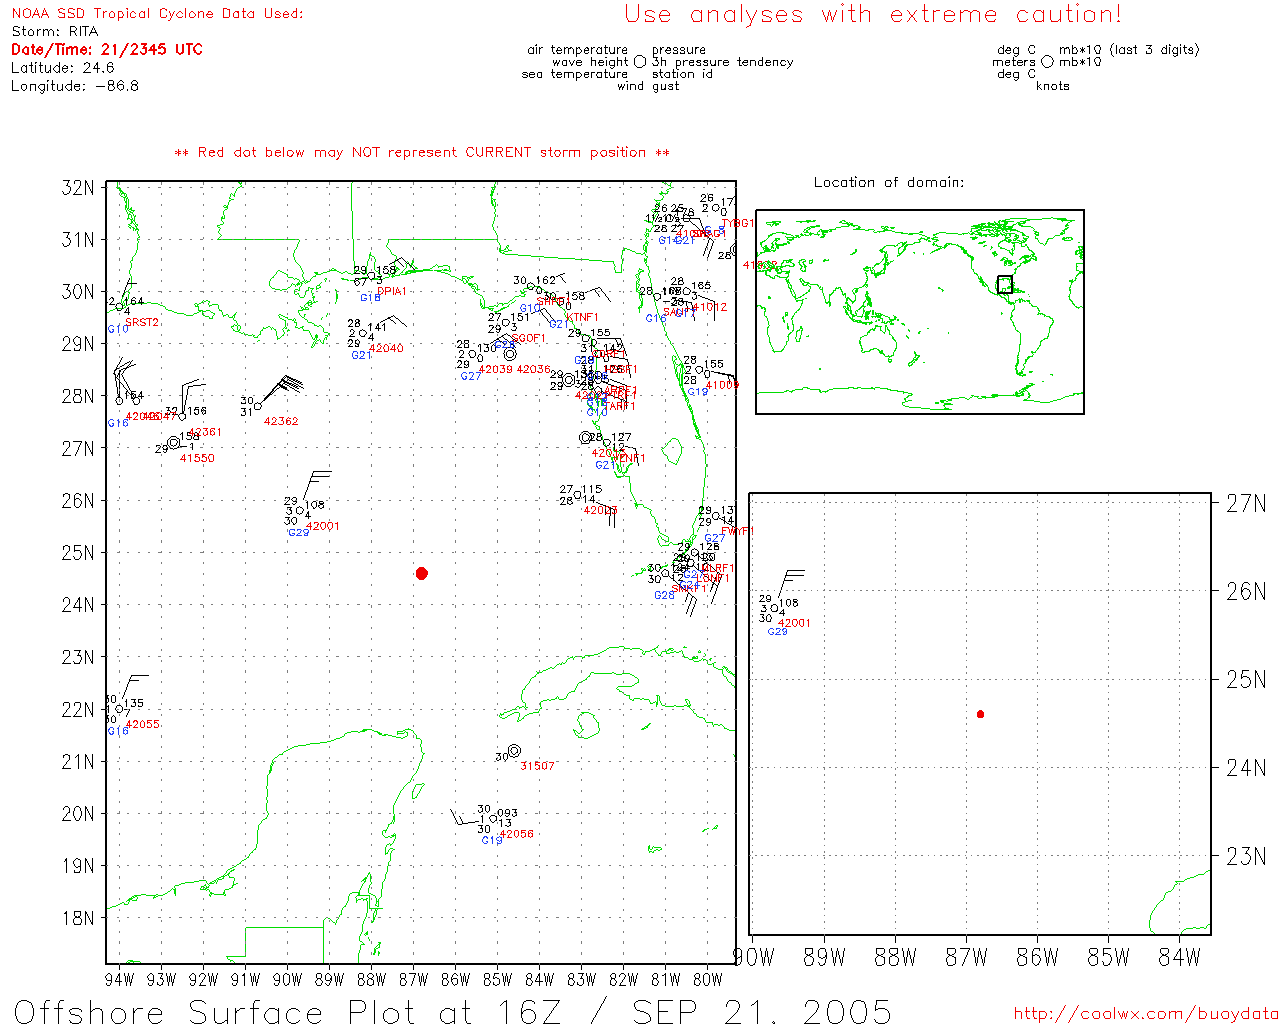Select the station circle for buoy 31507
Viewport: 1280px width, 1024px height.
pyautogui.click(x=514, y=751)
